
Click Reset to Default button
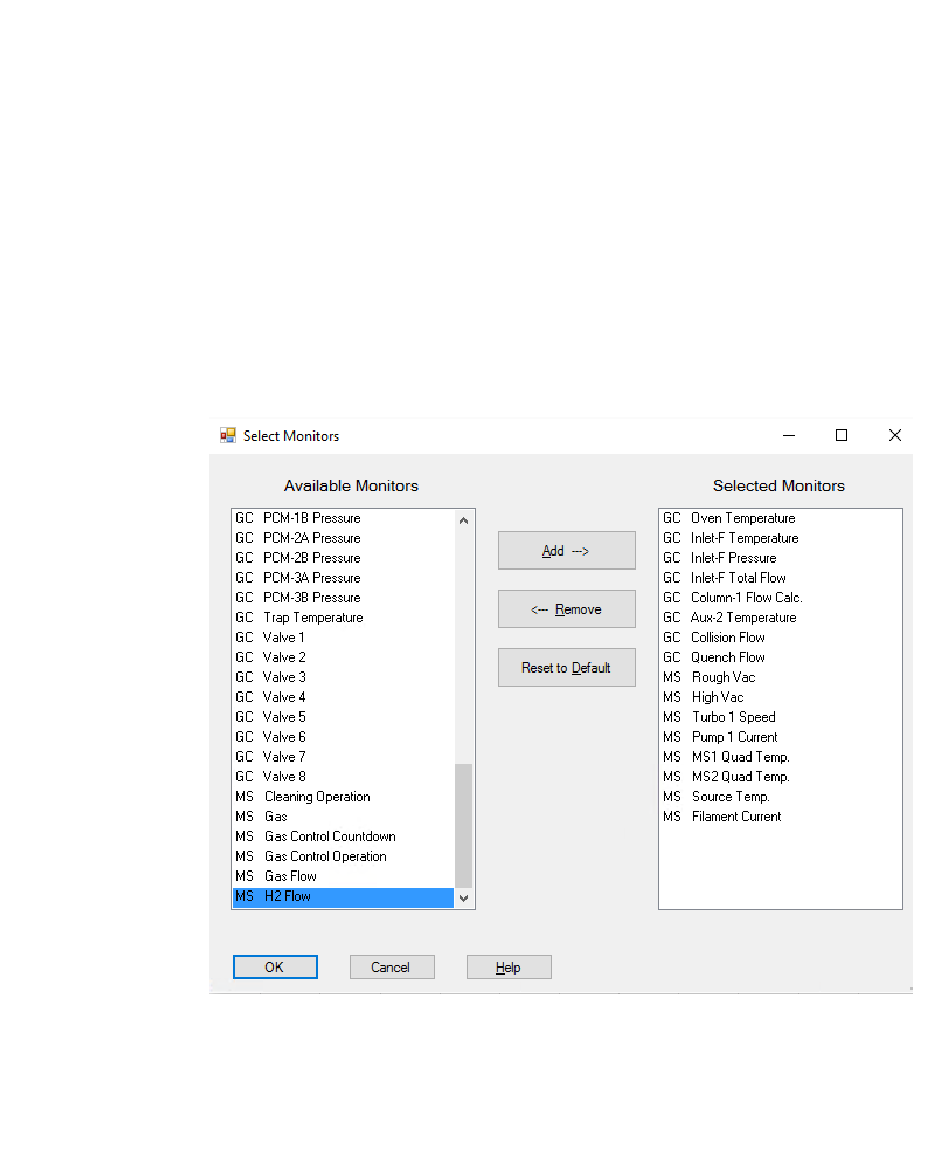pos(566,668)
